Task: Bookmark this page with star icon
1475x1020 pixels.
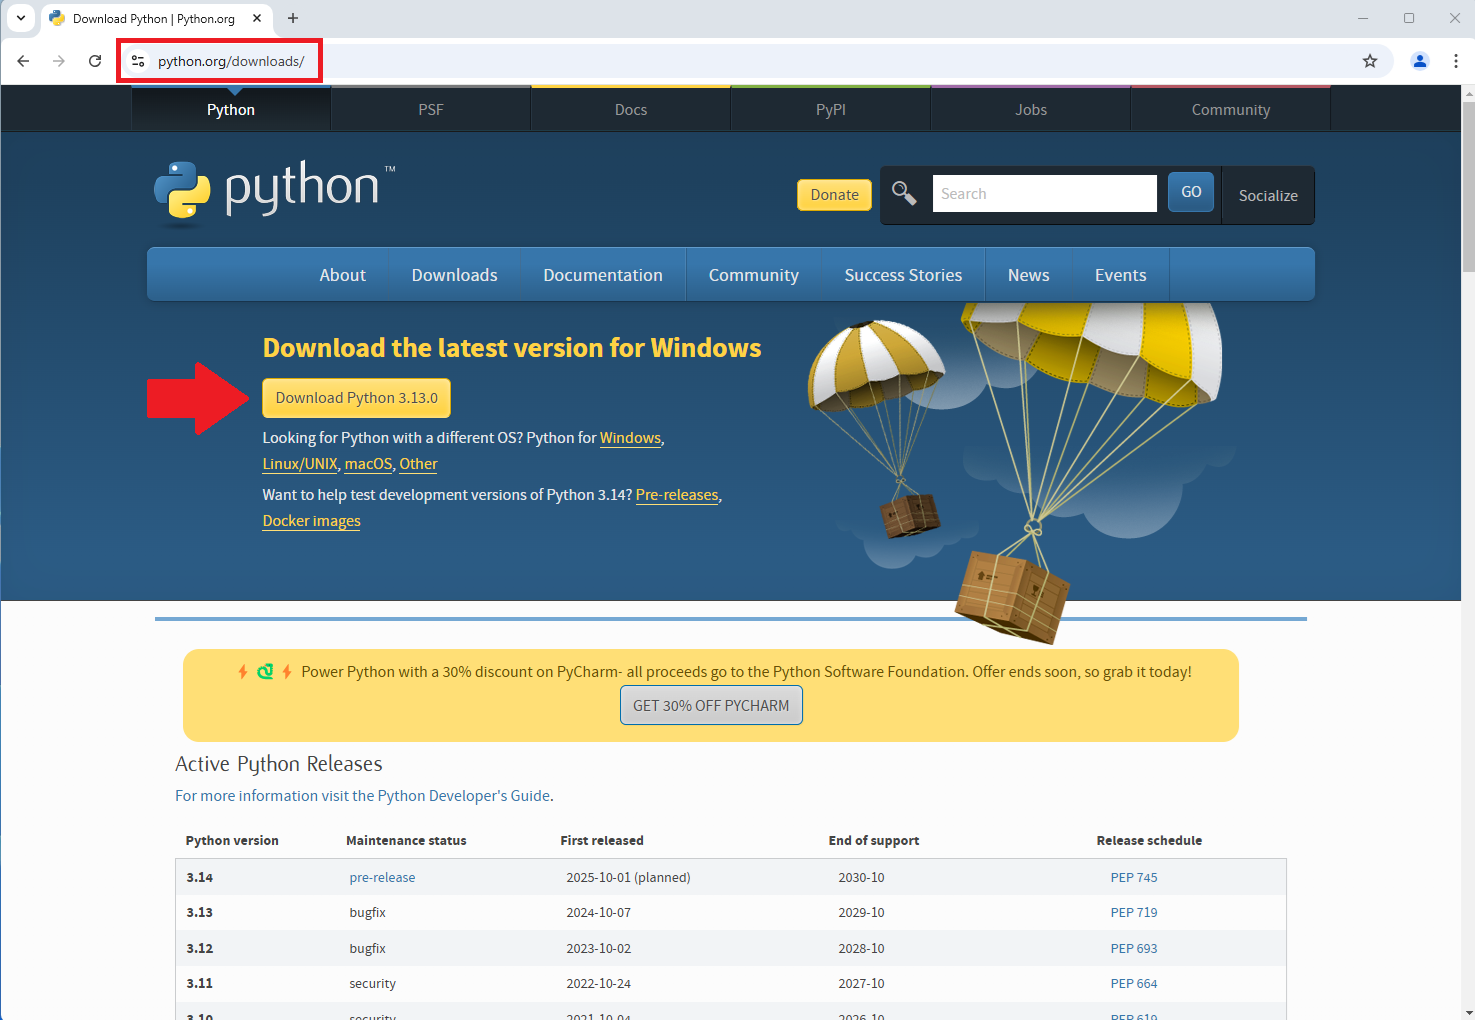Action: coord(1370,61)
